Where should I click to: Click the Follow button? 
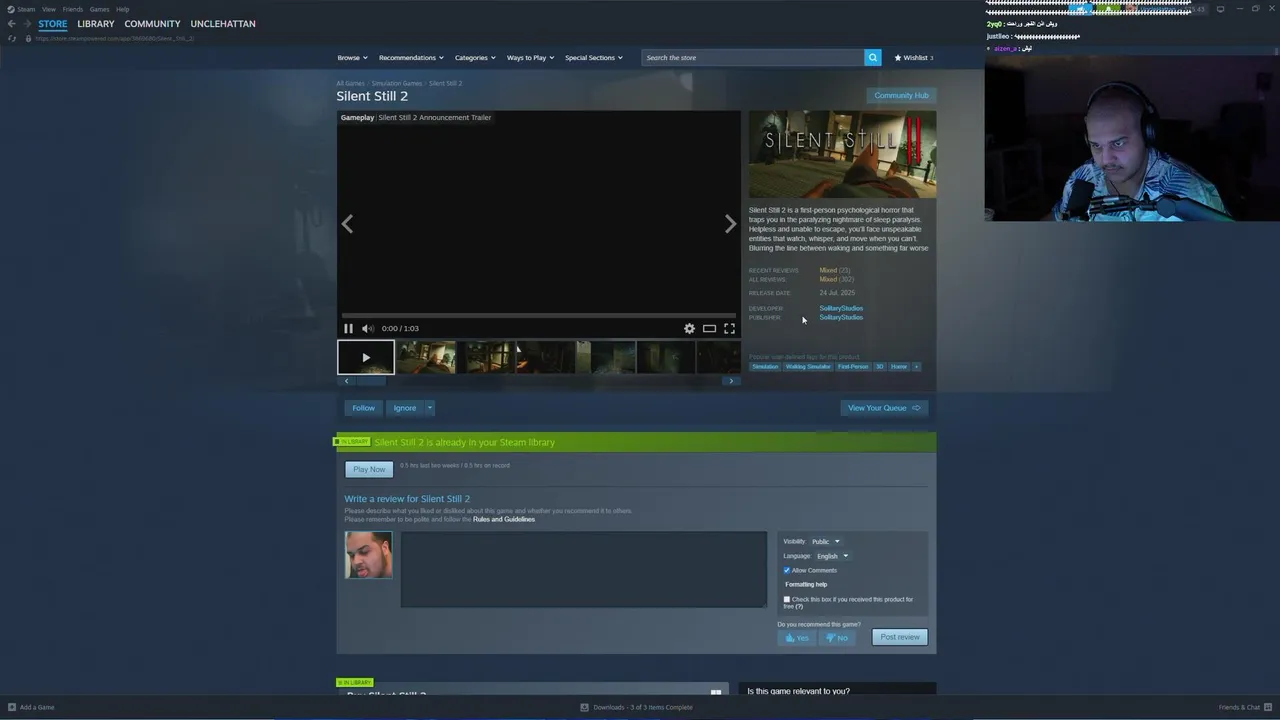tap(363, 408)
